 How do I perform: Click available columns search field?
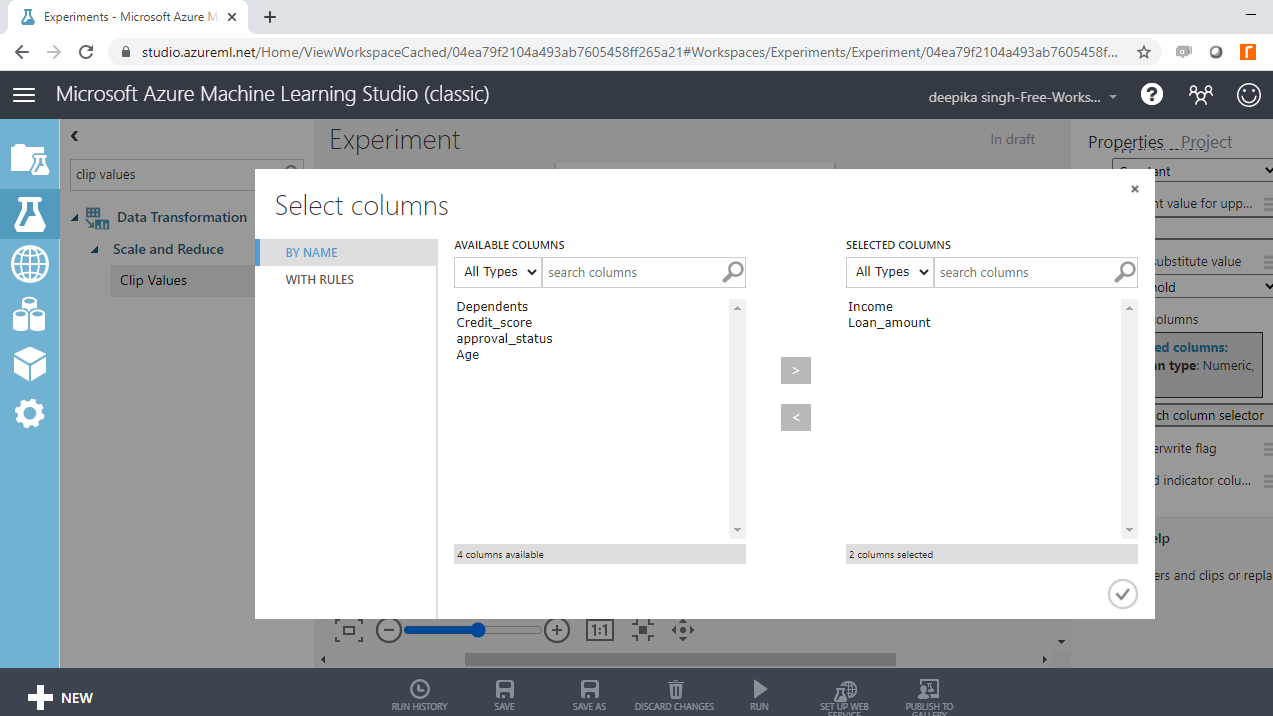[x=632, y=272]
